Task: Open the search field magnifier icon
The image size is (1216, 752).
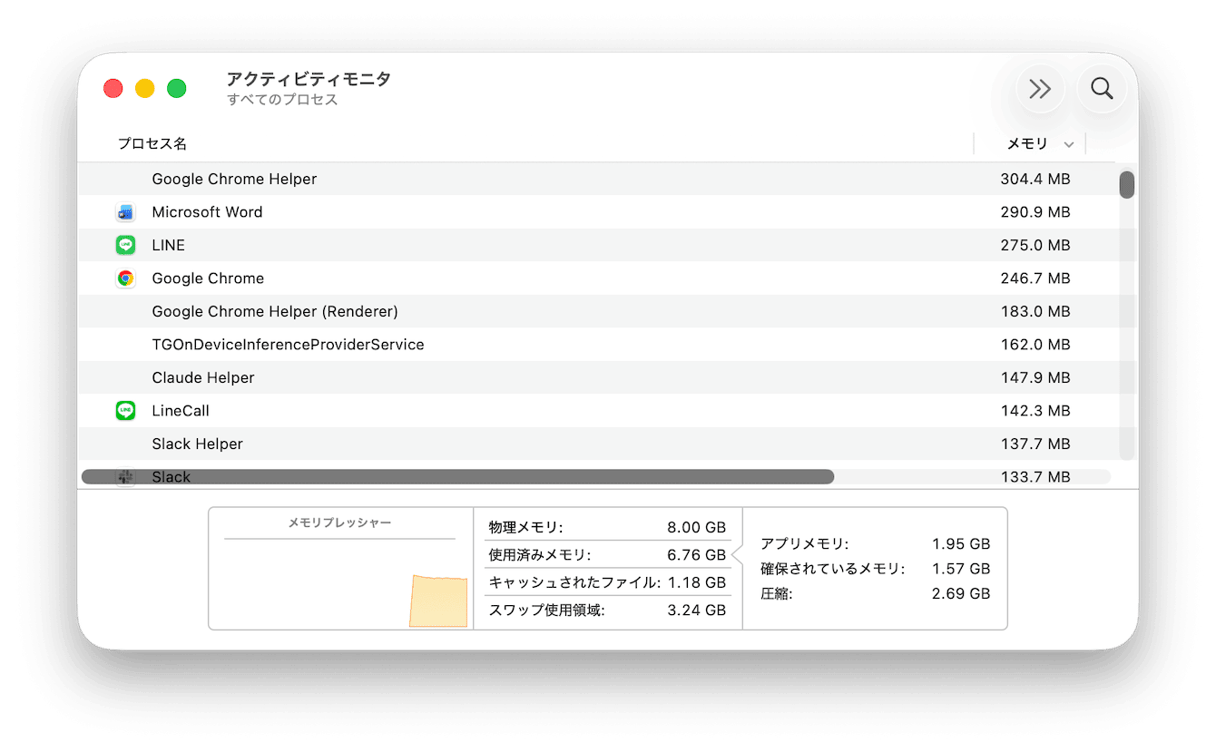Action: 1102,88
